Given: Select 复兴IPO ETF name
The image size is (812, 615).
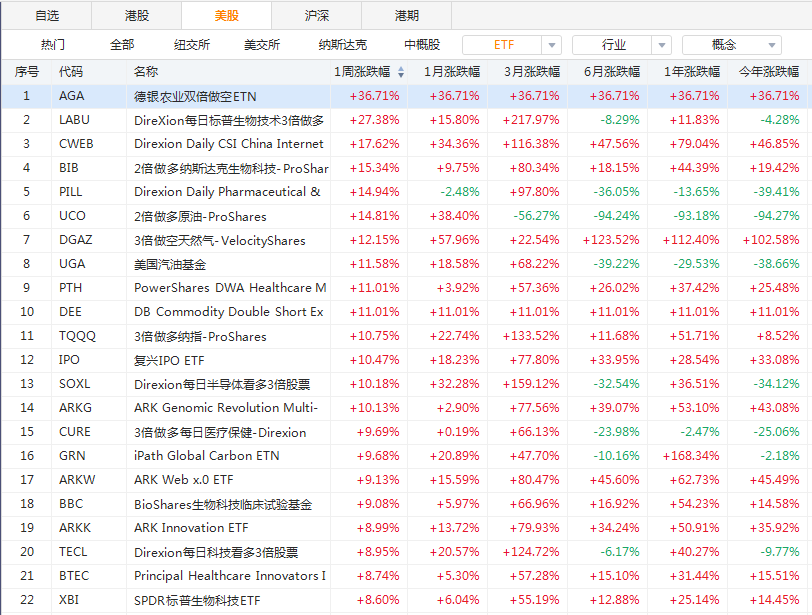Looking at the screenshot, I should 169,360.
